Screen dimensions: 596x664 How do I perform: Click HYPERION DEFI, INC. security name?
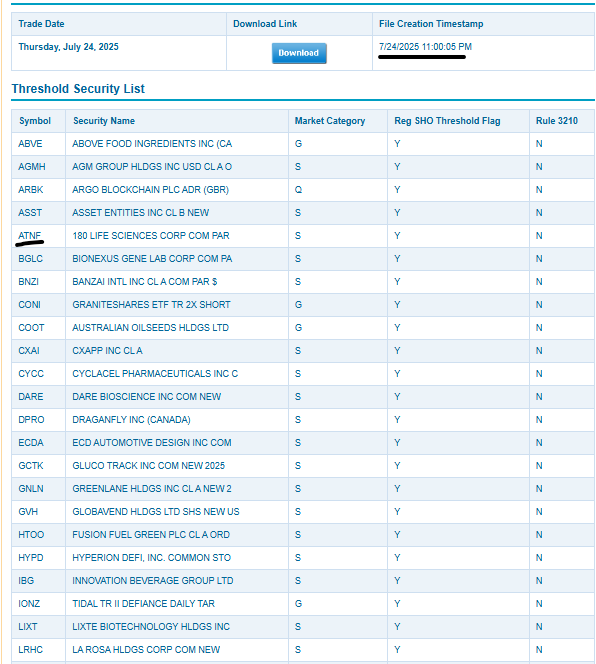152,557
